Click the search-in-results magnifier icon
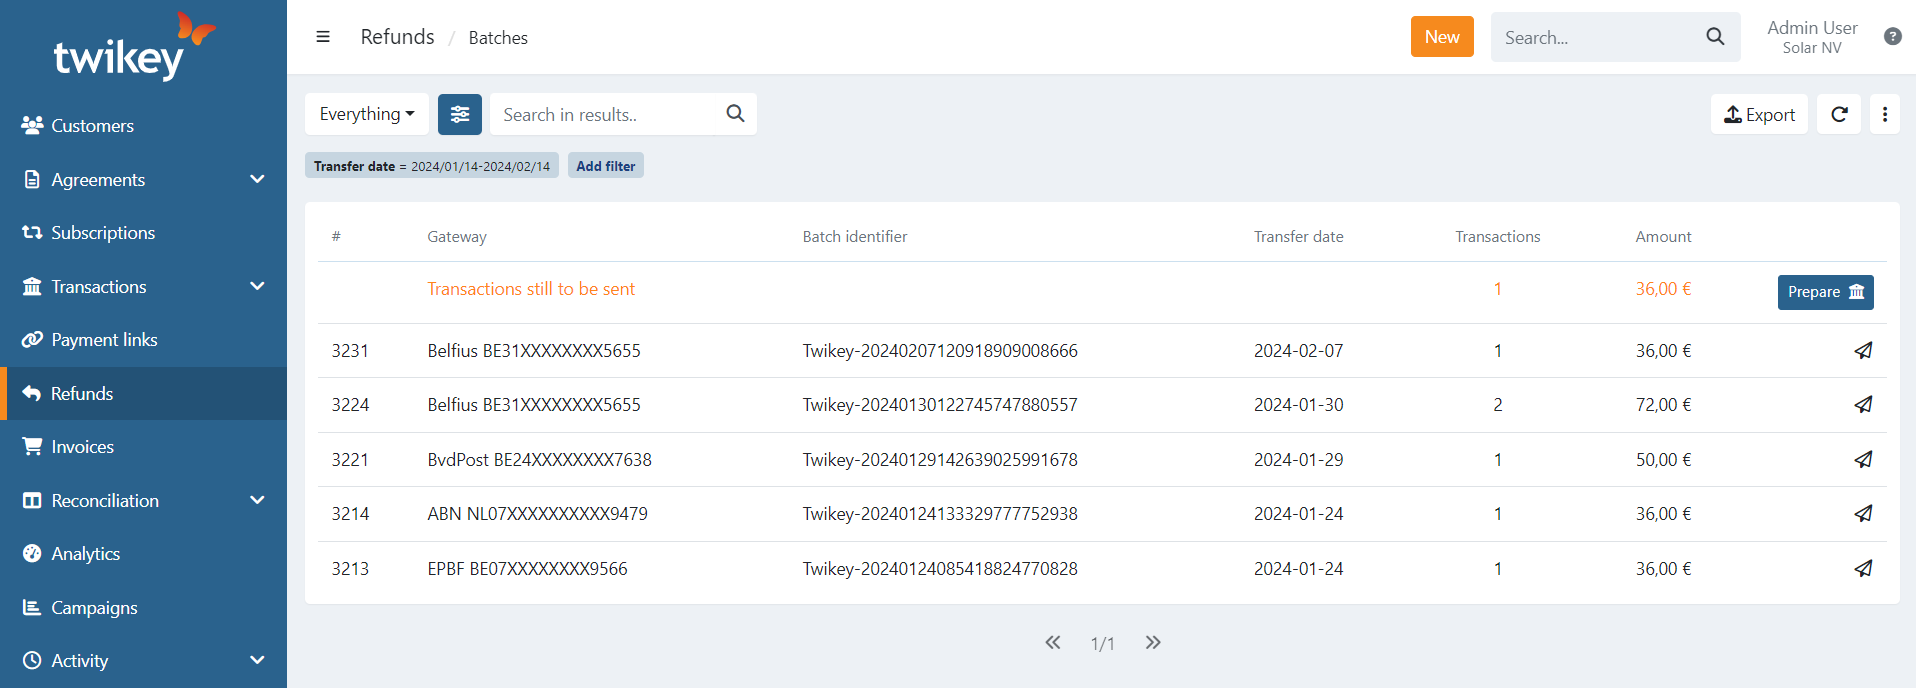 [x=735, y=114]
